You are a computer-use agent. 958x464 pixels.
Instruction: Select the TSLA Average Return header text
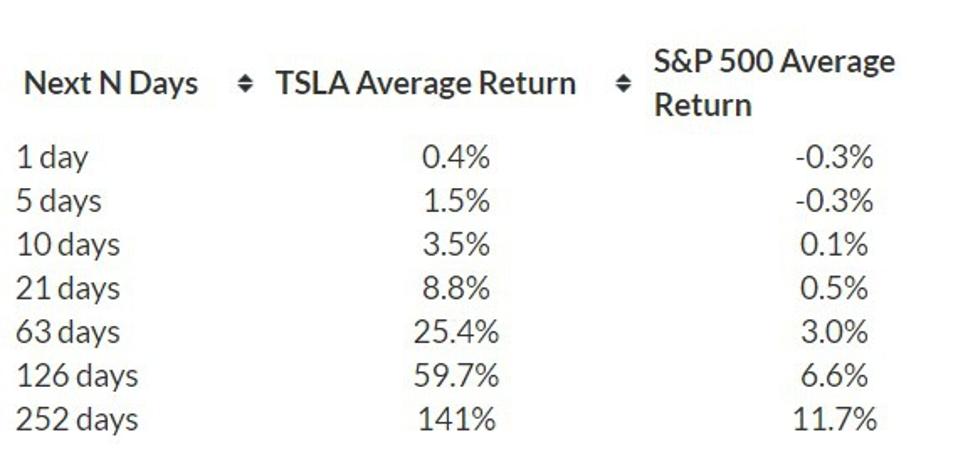(426, 83)
